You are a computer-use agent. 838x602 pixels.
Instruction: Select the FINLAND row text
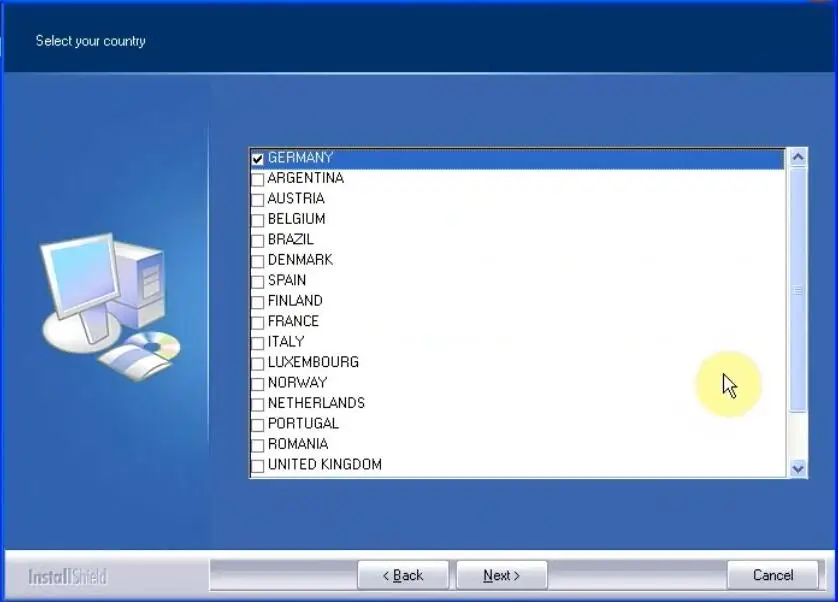(x=295, y=300)
